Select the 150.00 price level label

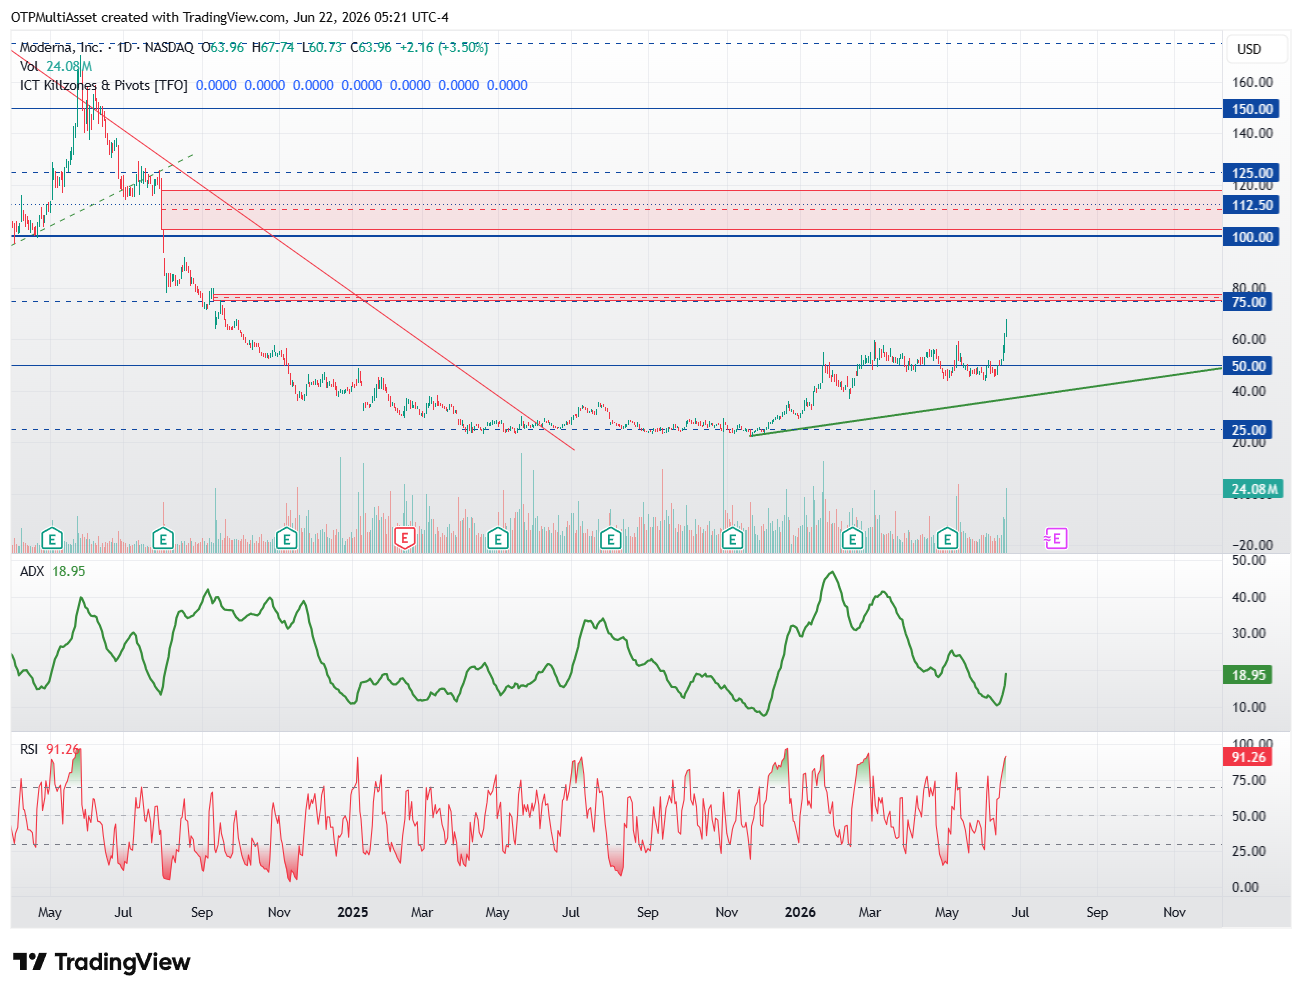(1251, 109)
